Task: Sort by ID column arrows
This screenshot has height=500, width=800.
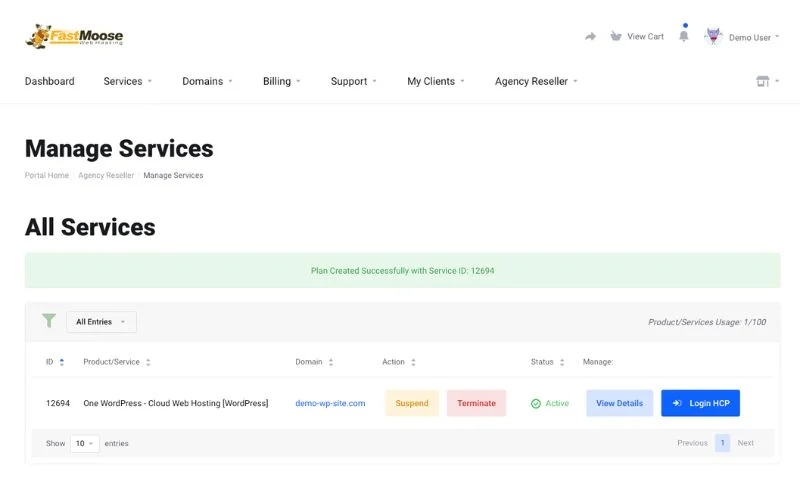Action: click(62, 362)
